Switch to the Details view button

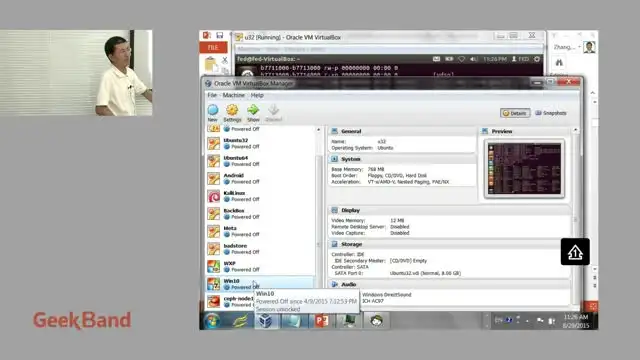tap(515, 113)
